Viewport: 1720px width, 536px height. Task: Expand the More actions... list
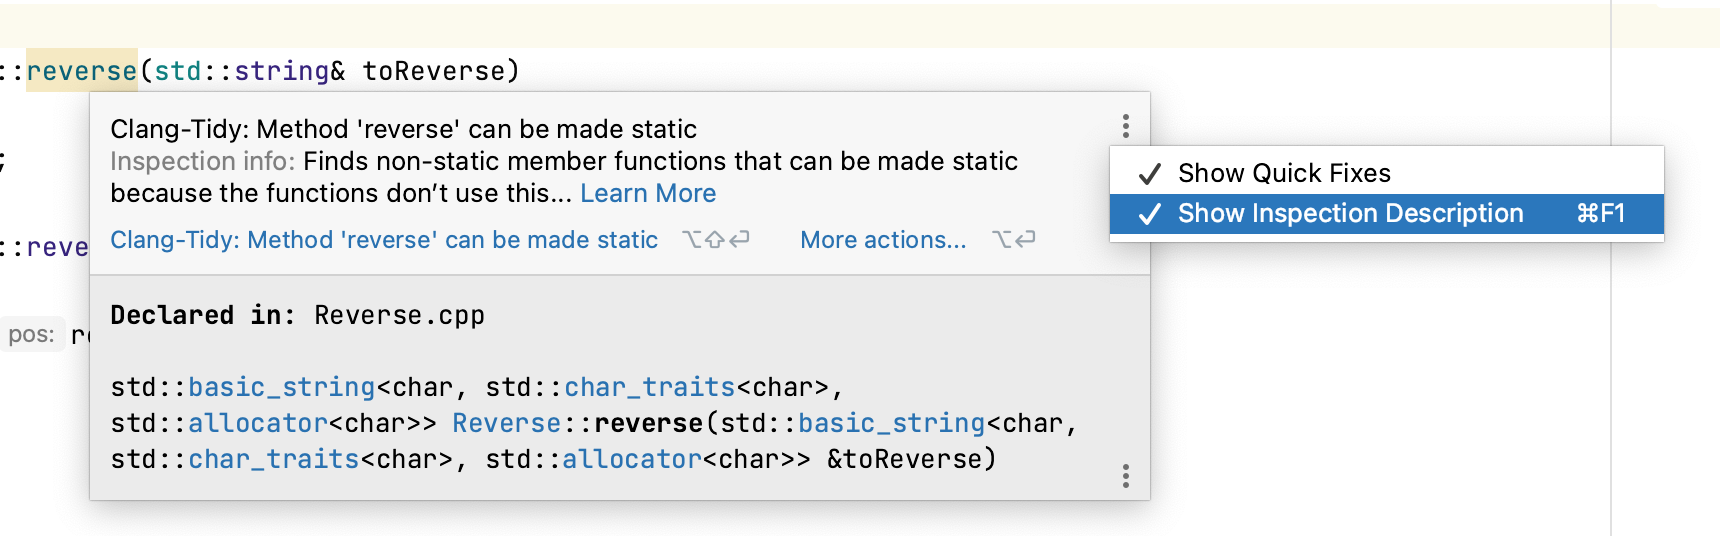pyautogui.click(x=883, y=240)
